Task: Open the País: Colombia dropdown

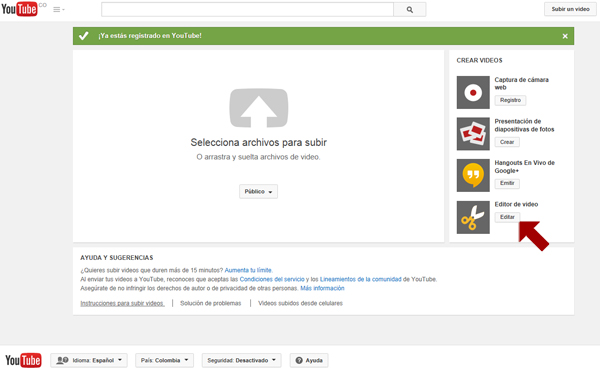Action: [x=165, y=360]
